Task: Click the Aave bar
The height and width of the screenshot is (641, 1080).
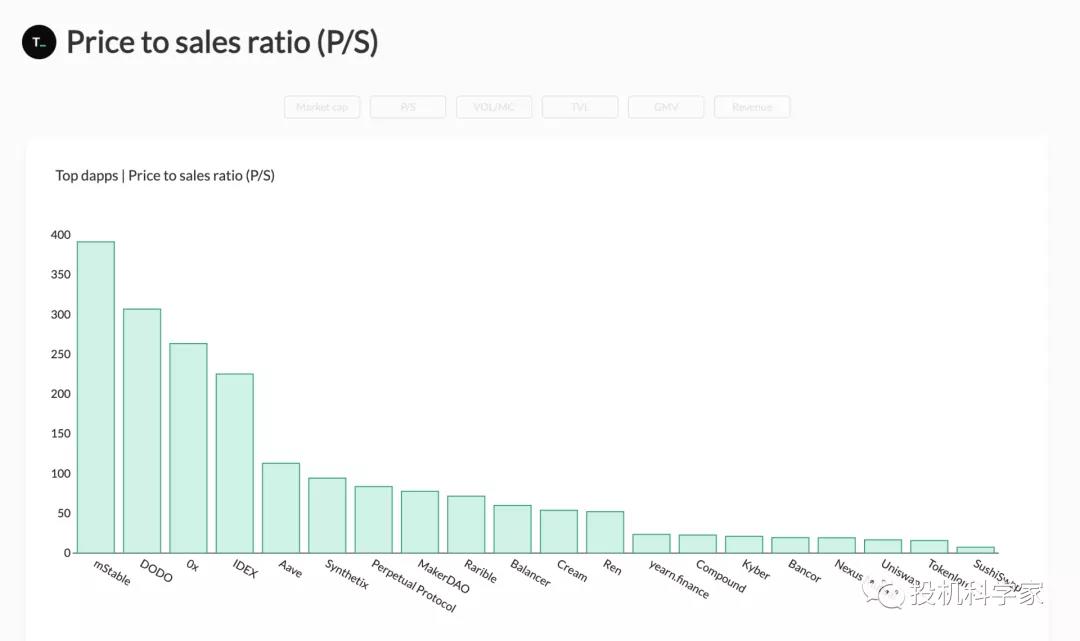Action: tap(281, 508)
